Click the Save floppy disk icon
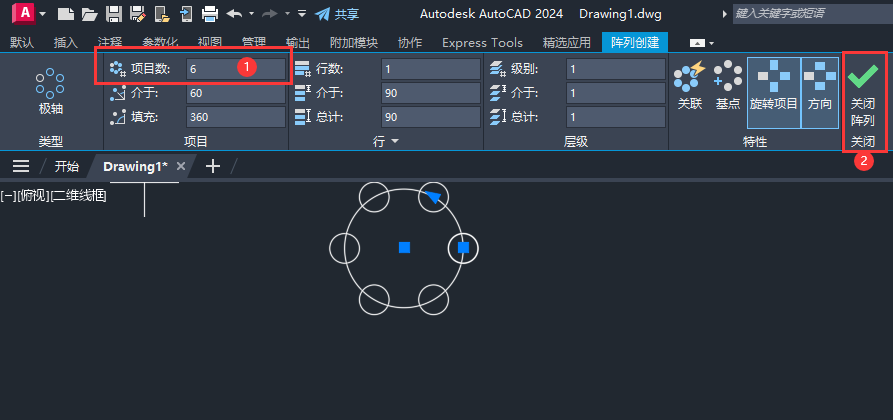The width and height of the screenshot is (893, 420). tap(114, 14)
